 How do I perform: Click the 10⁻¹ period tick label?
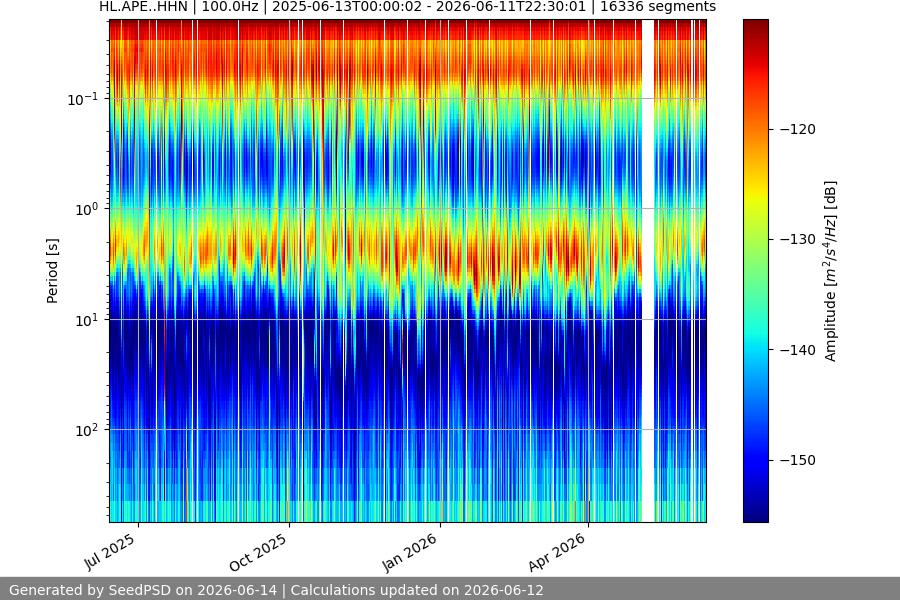(83, 99)
